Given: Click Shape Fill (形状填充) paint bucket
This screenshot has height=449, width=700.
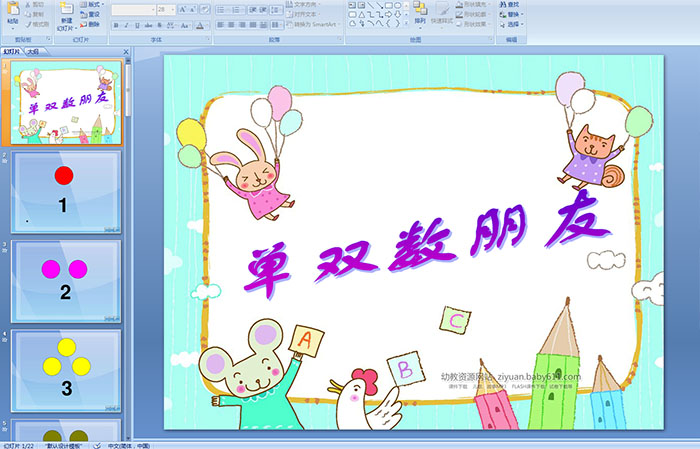Looking at the screenshot, I should [x=459, y=4].
